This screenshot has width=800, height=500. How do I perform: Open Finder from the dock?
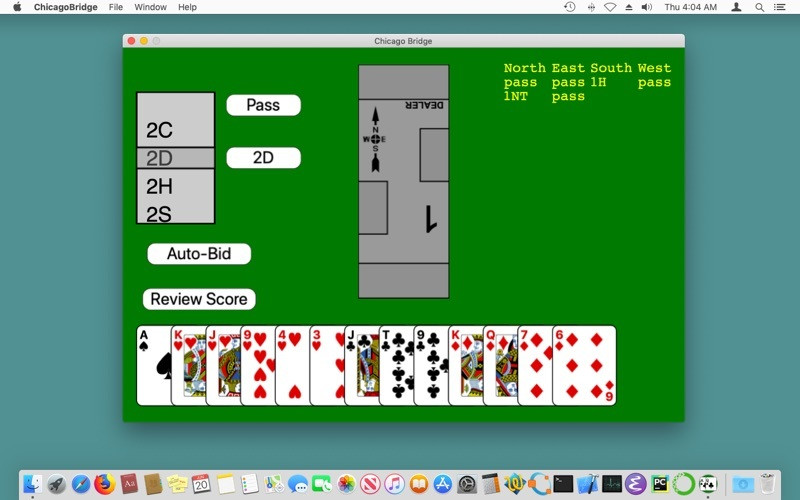coord(33,483)
